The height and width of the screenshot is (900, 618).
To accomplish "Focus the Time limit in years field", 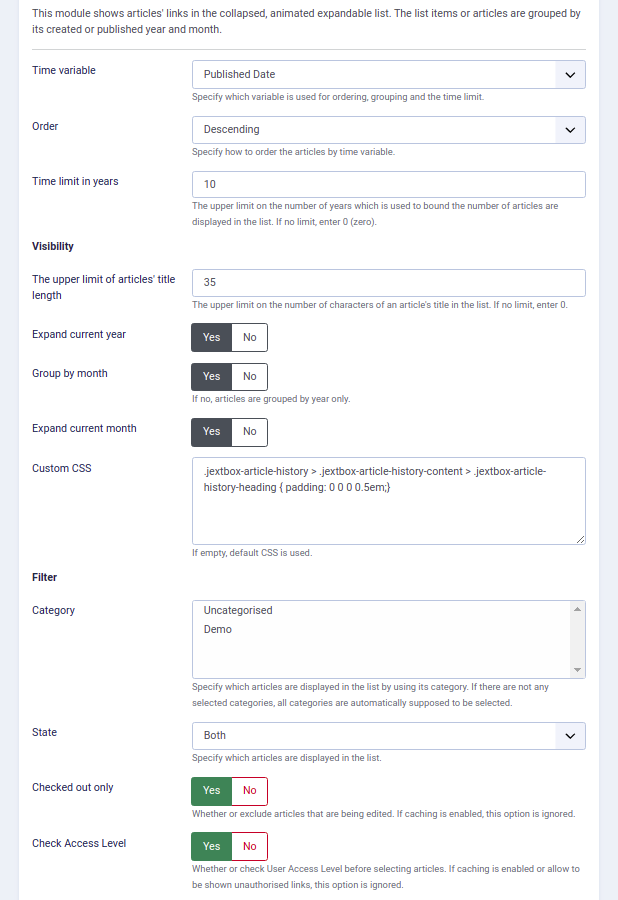I will (388, 184).
